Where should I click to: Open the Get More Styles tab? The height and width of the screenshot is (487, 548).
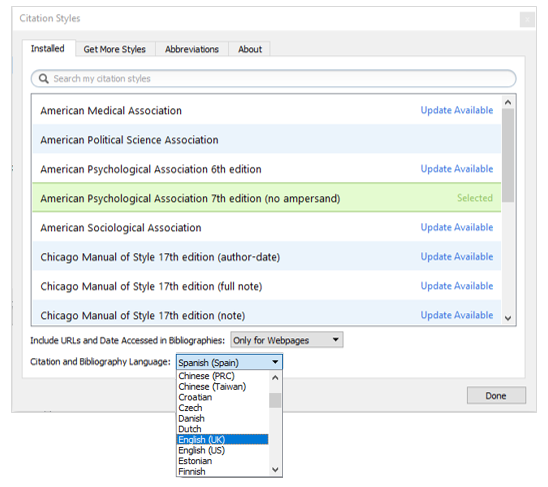click(x=115, y=49)
